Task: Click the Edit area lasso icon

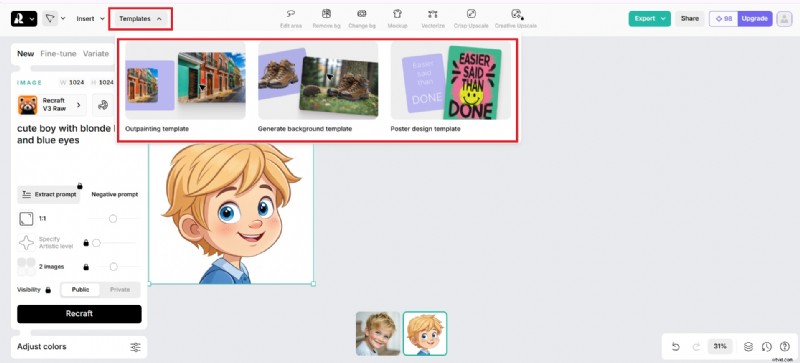Action: pos(291,14)
